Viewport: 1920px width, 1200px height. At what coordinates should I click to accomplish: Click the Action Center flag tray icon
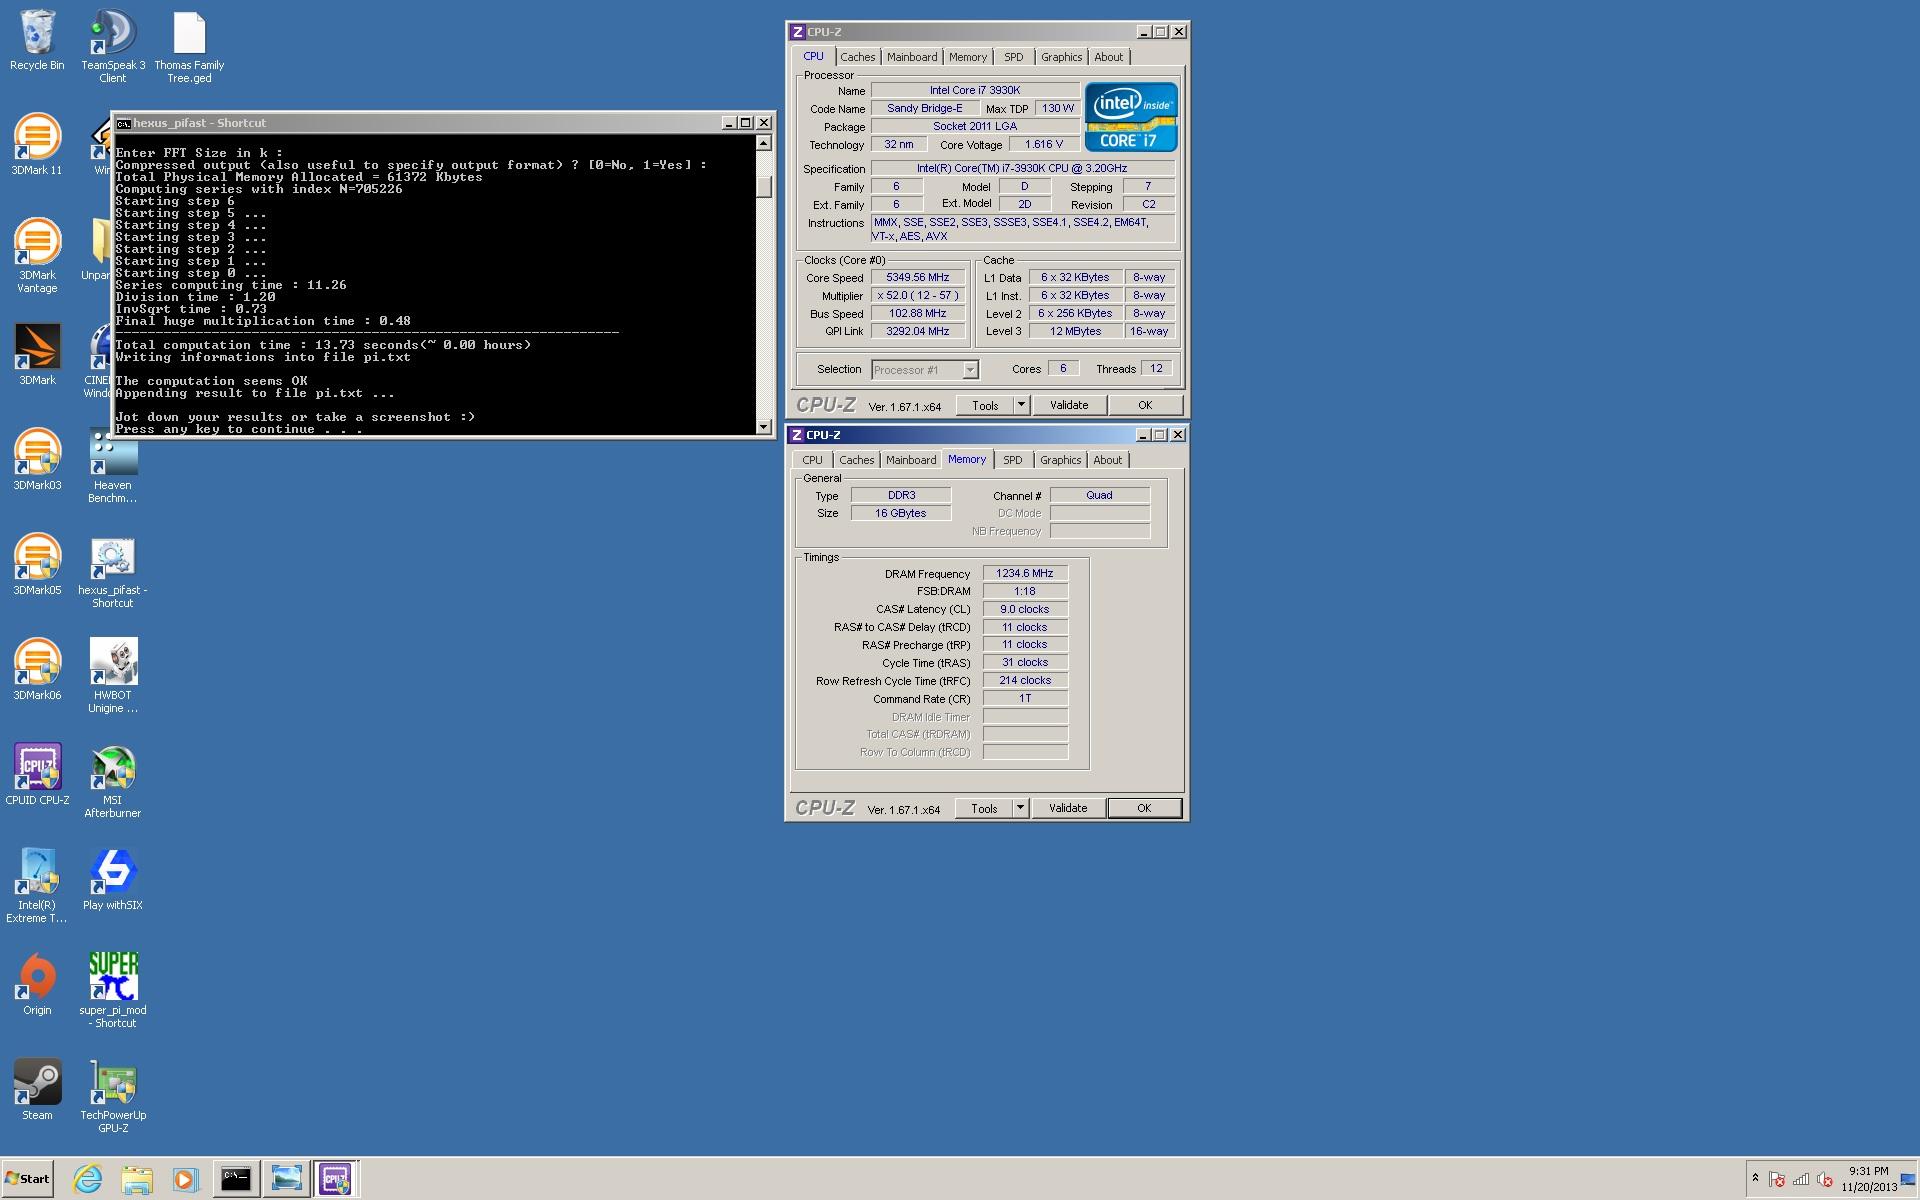(x=1777, y=1180)
